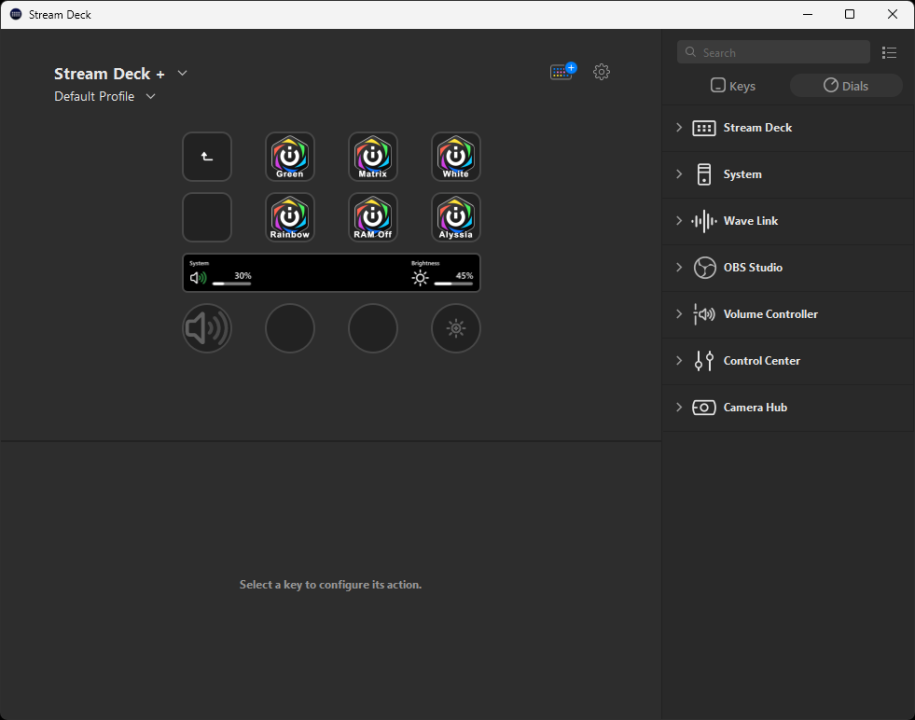
Task: Click the Search actions field
Action: (773, 51)
